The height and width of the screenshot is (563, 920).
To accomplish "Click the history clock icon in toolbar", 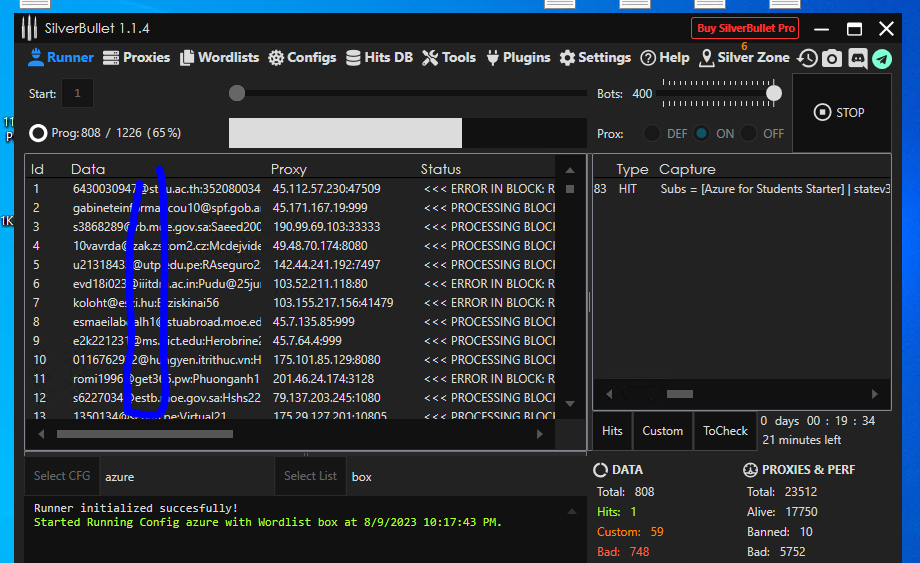I will click(807, 58).
